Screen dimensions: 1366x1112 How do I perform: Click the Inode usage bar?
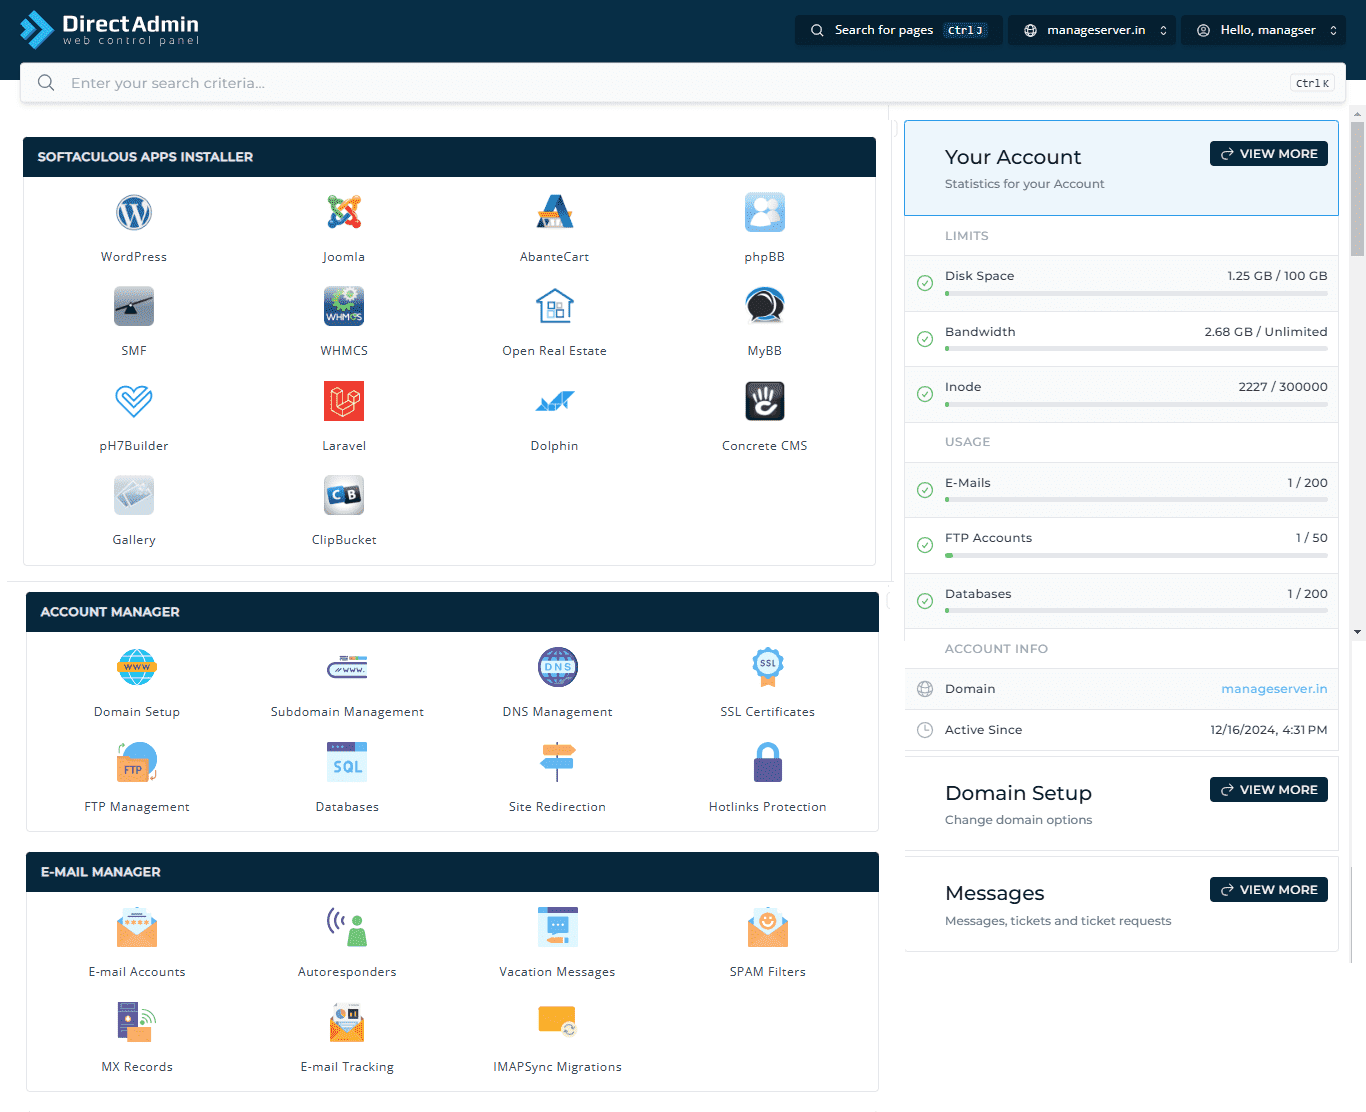pyautogui.click(x=1136, y=405)
